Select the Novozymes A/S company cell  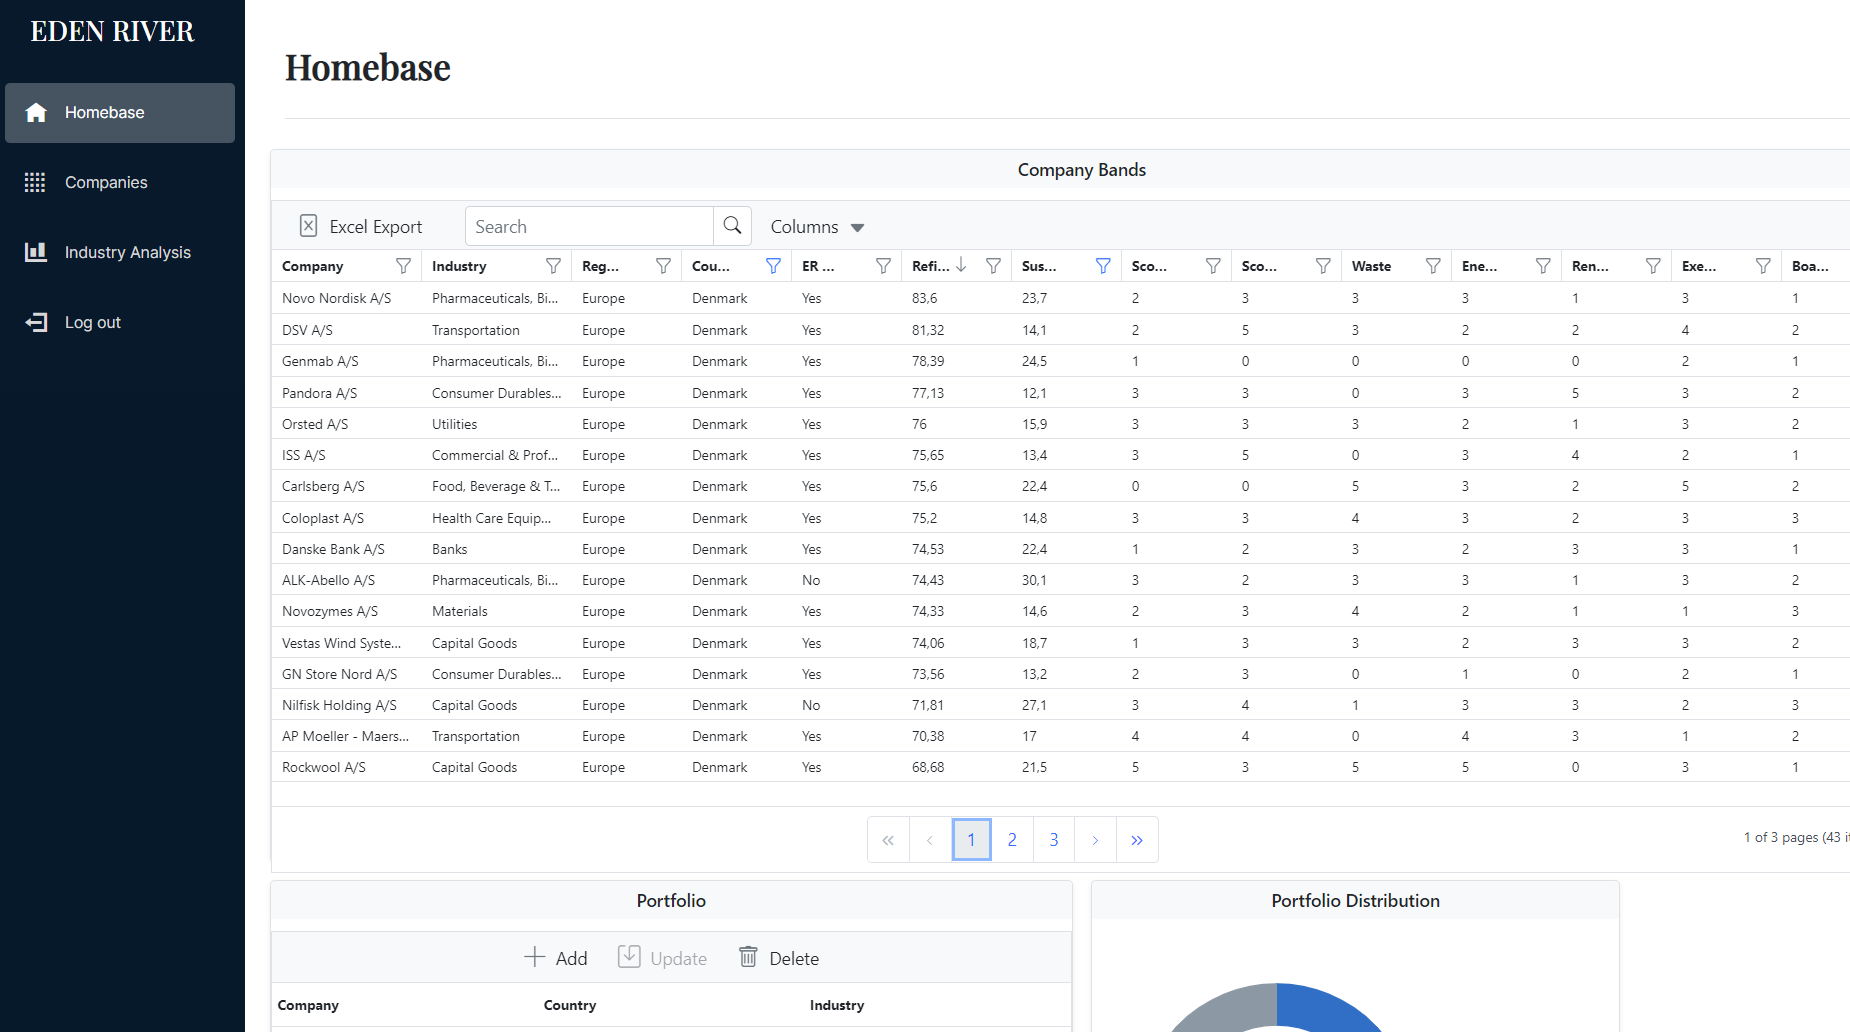click(x=347, y=611)
